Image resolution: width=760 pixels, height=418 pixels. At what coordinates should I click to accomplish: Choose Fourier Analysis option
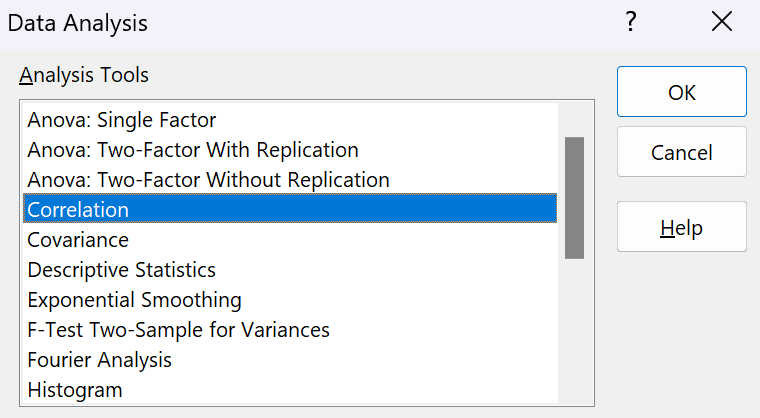coord(99,360)
